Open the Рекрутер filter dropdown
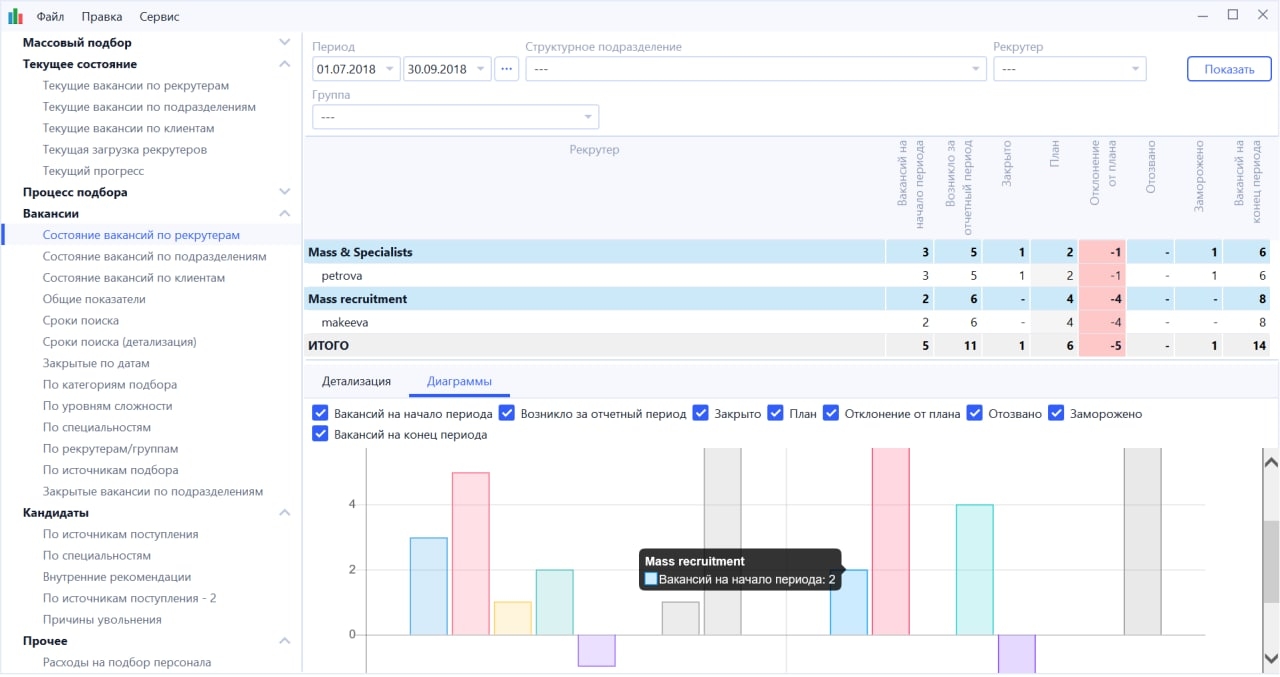Screen dimensions: 1280x677 pyautogui.click(x=1070, y=69)
